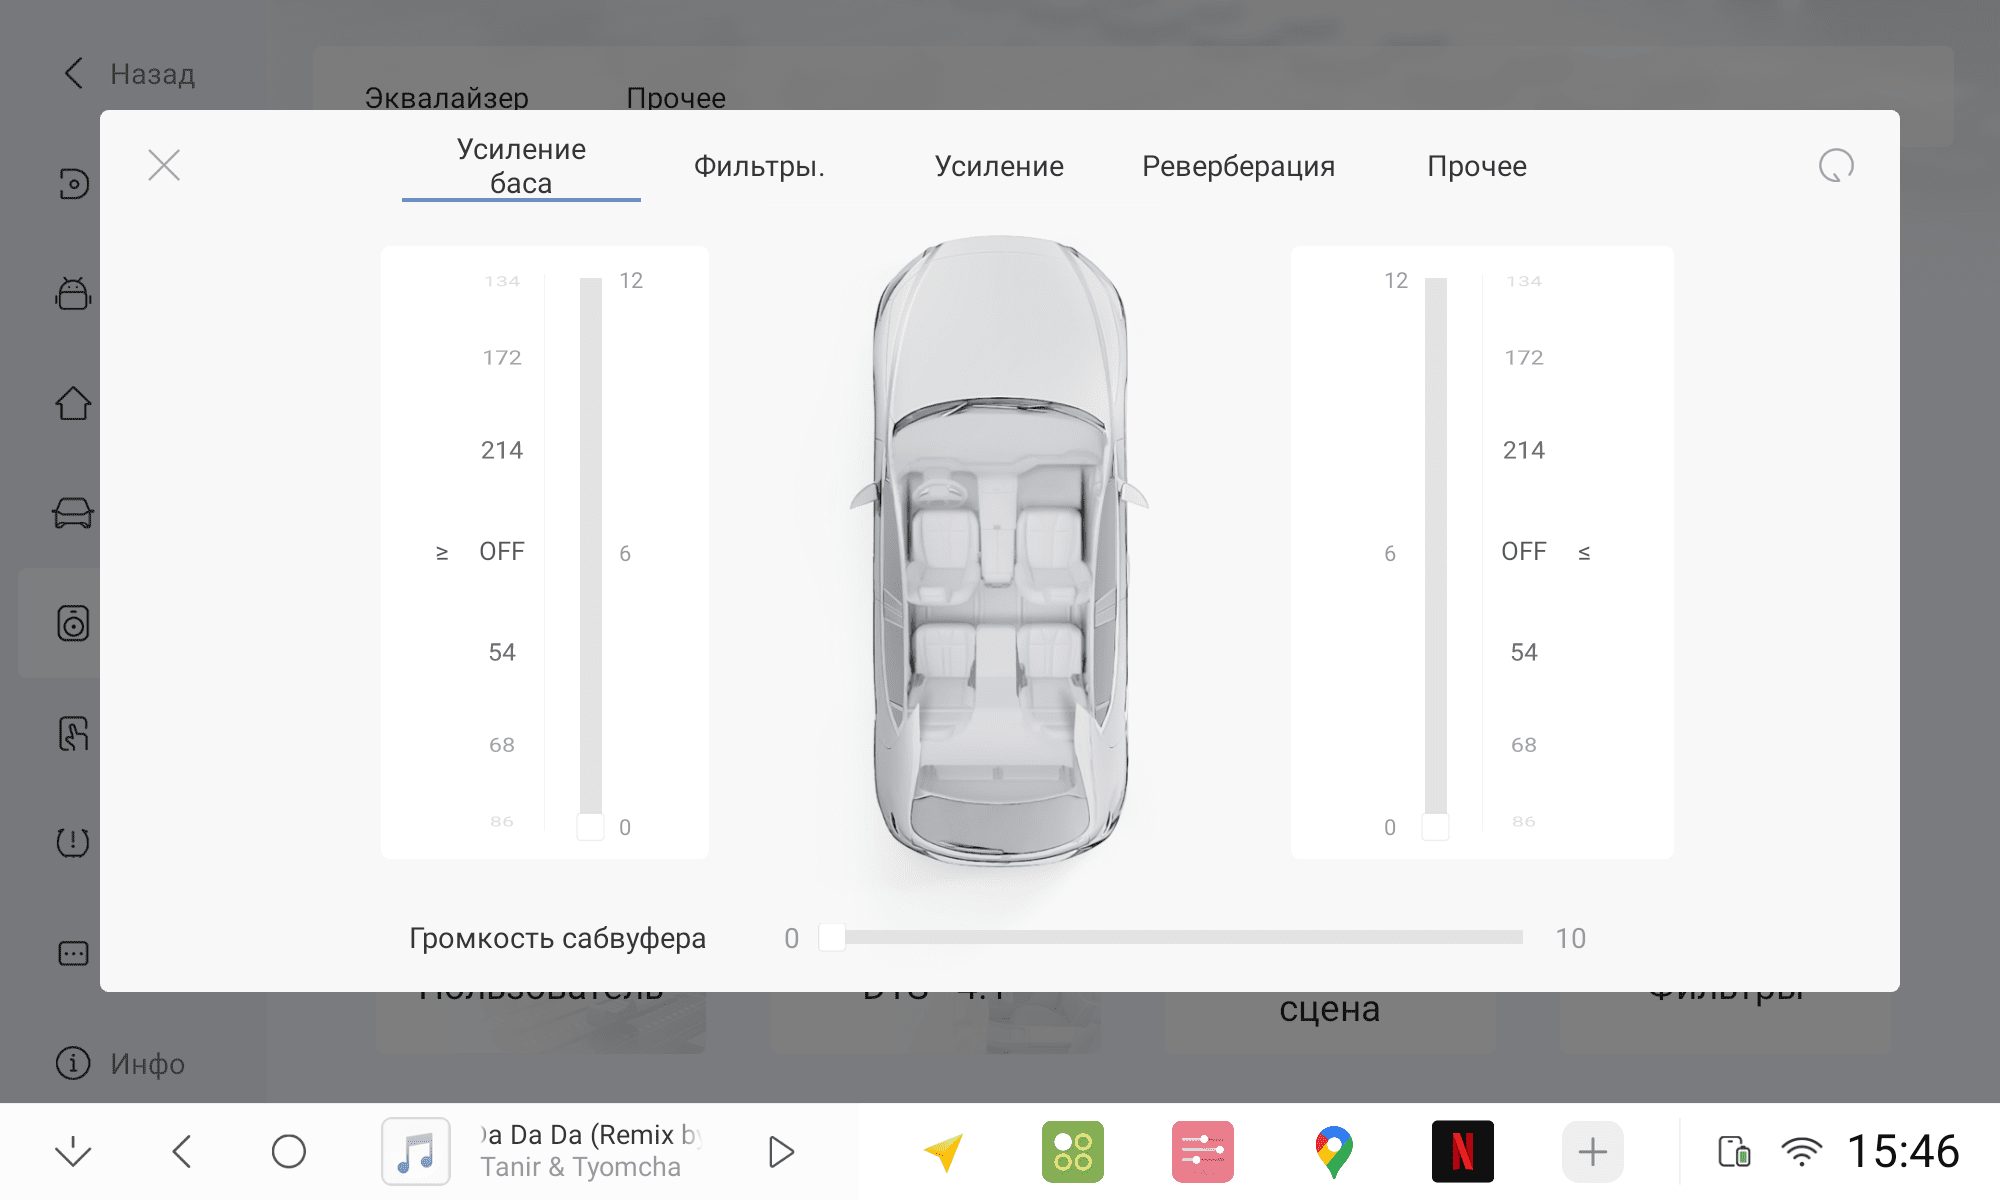The image size is (2000, 1200).
Task: Click the phone connection status icon
Action: (x=1734, y=1151)
